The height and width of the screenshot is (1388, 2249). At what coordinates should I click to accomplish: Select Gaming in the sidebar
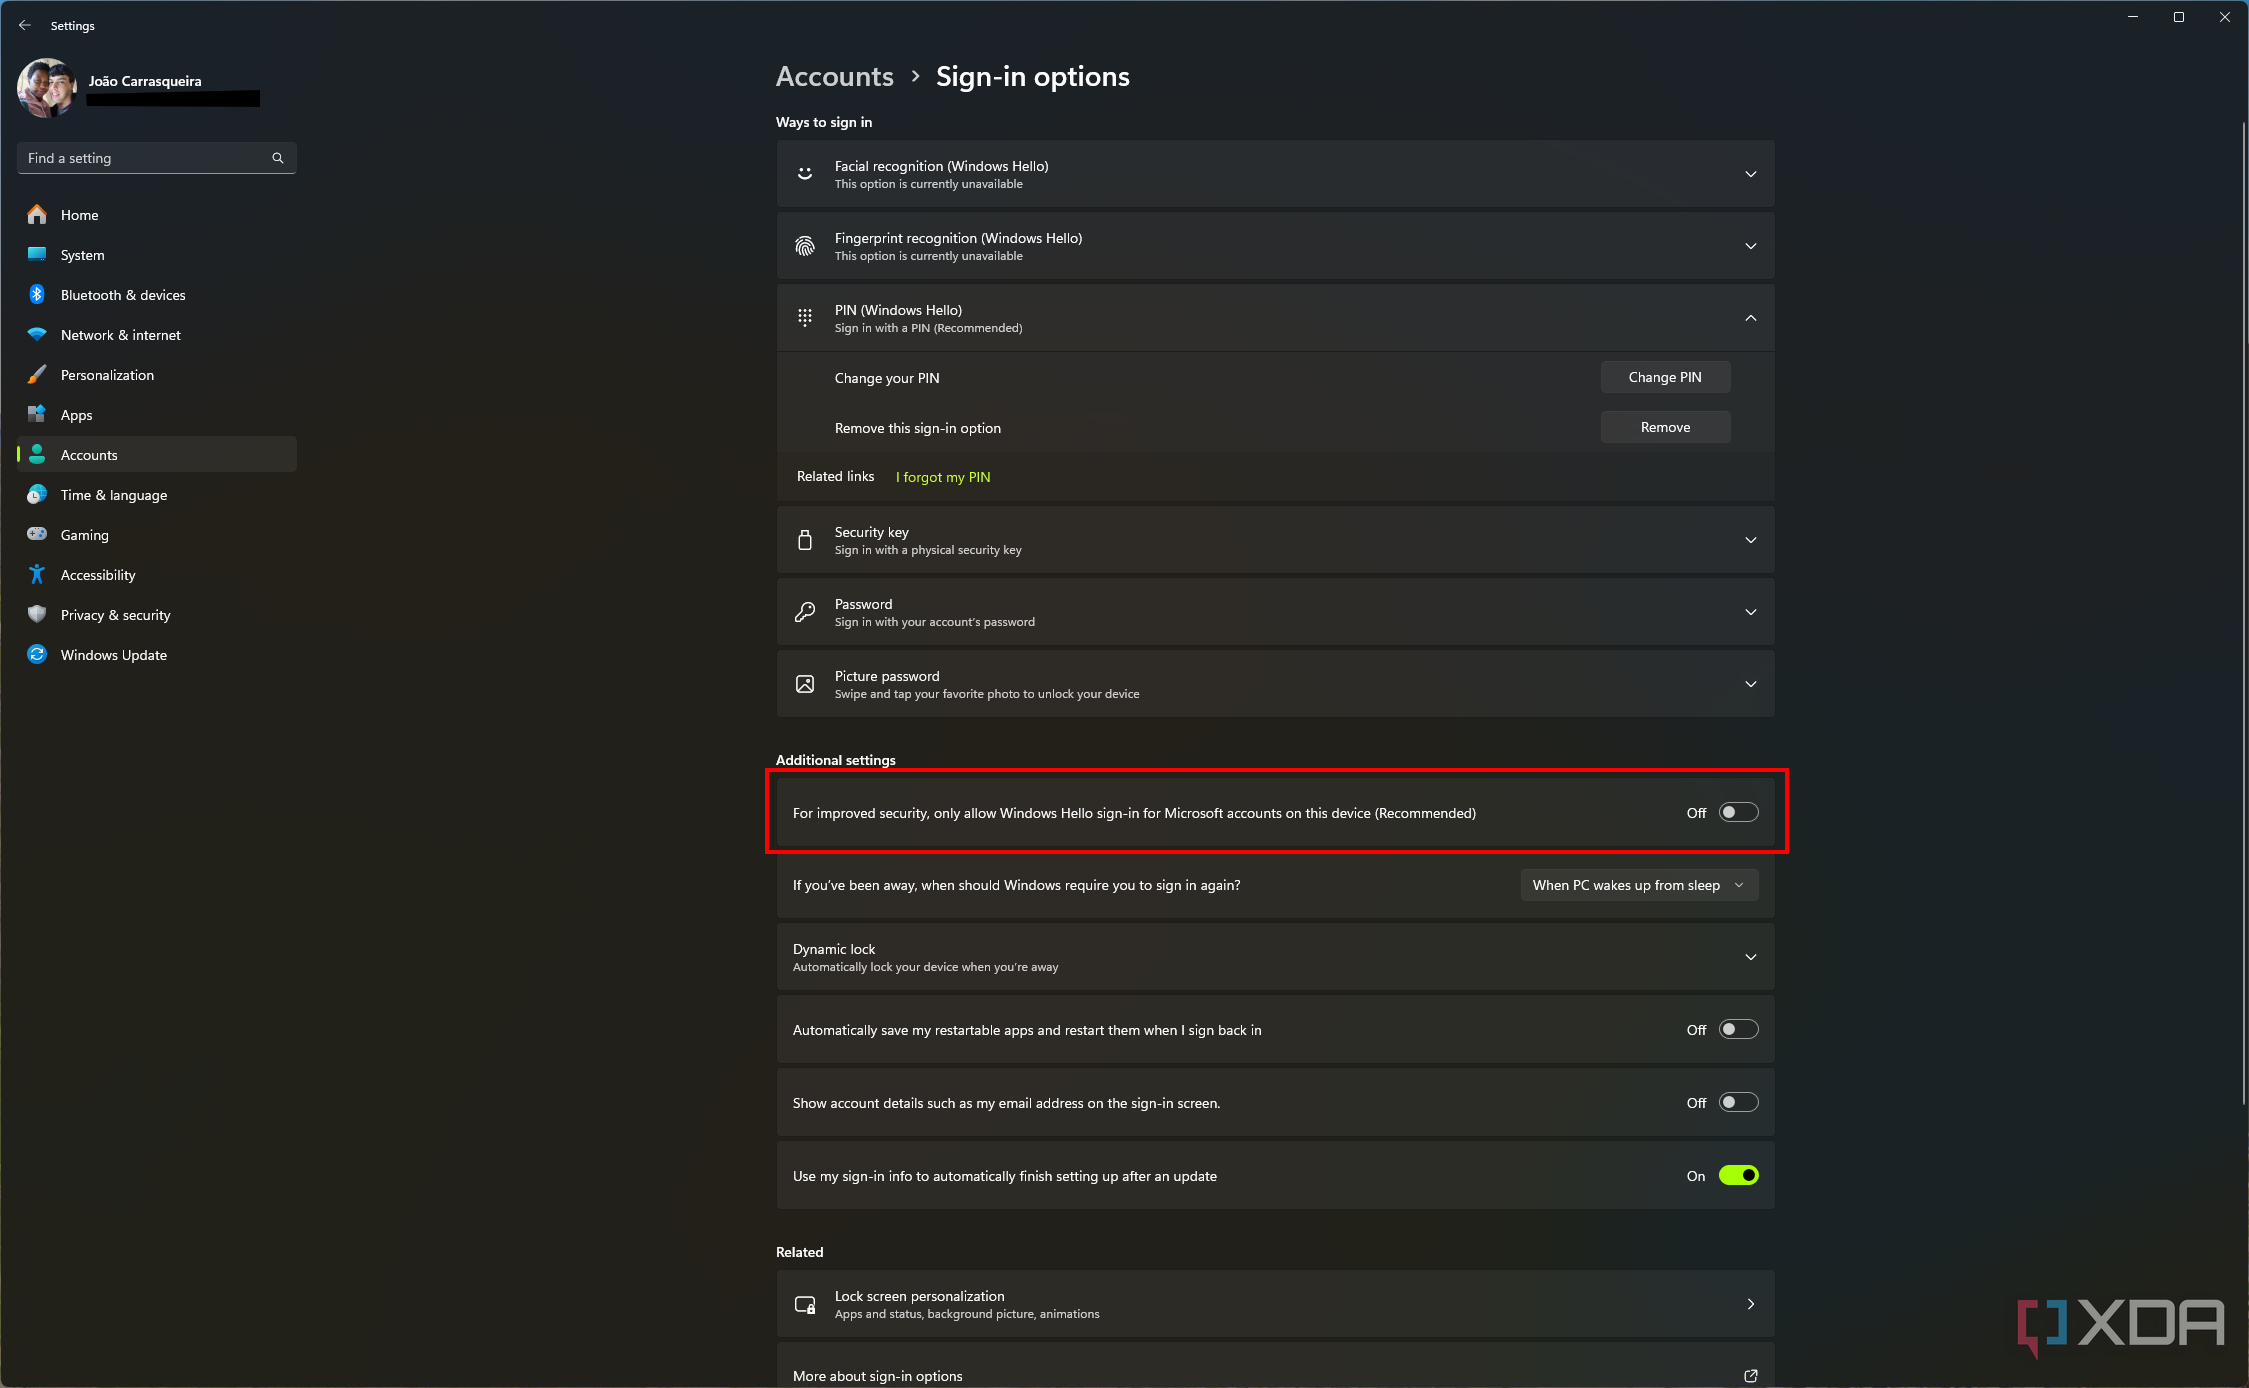[x=157, y=534]
